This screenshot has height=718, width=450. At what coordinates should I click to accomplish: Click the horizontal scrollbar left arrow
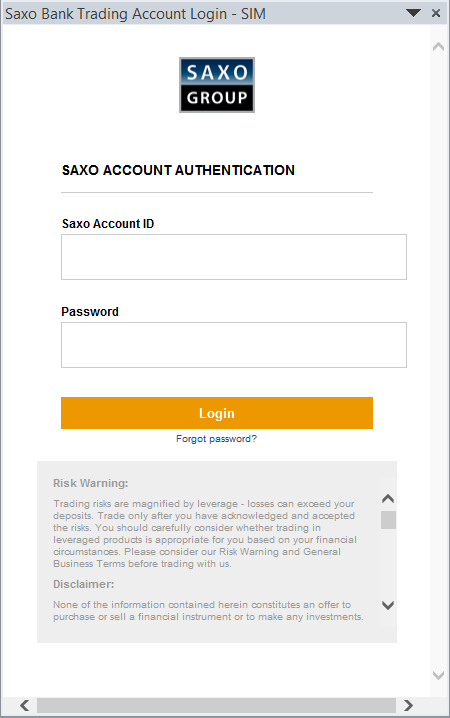point(25,705)
